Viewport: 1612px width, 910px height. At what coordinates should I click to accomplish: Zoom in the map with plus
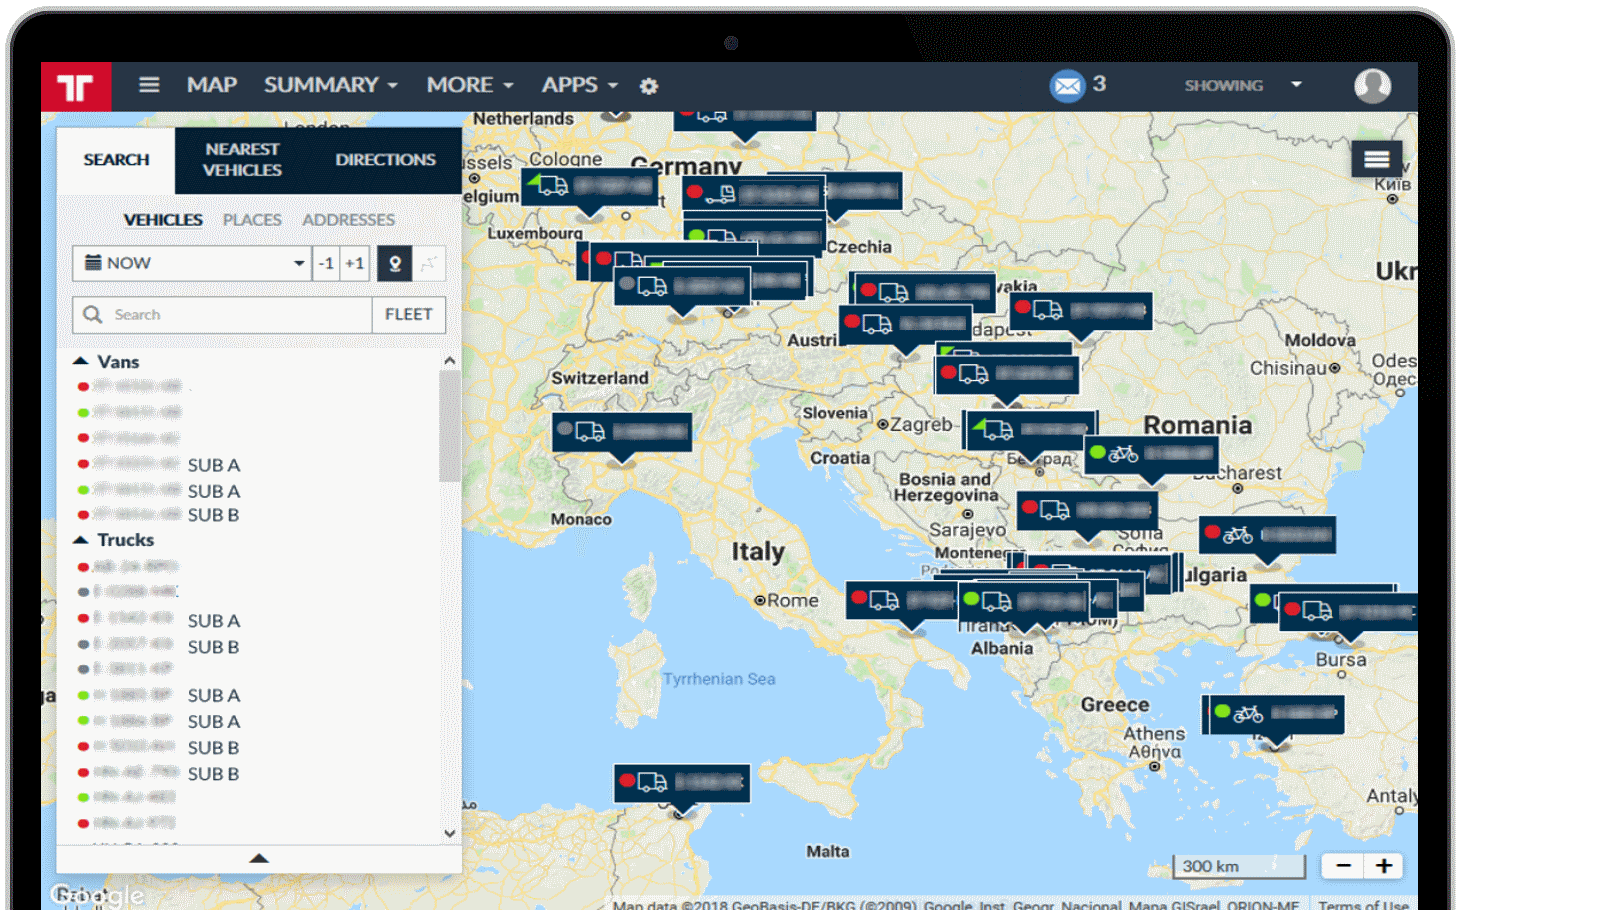(1384, 866)
